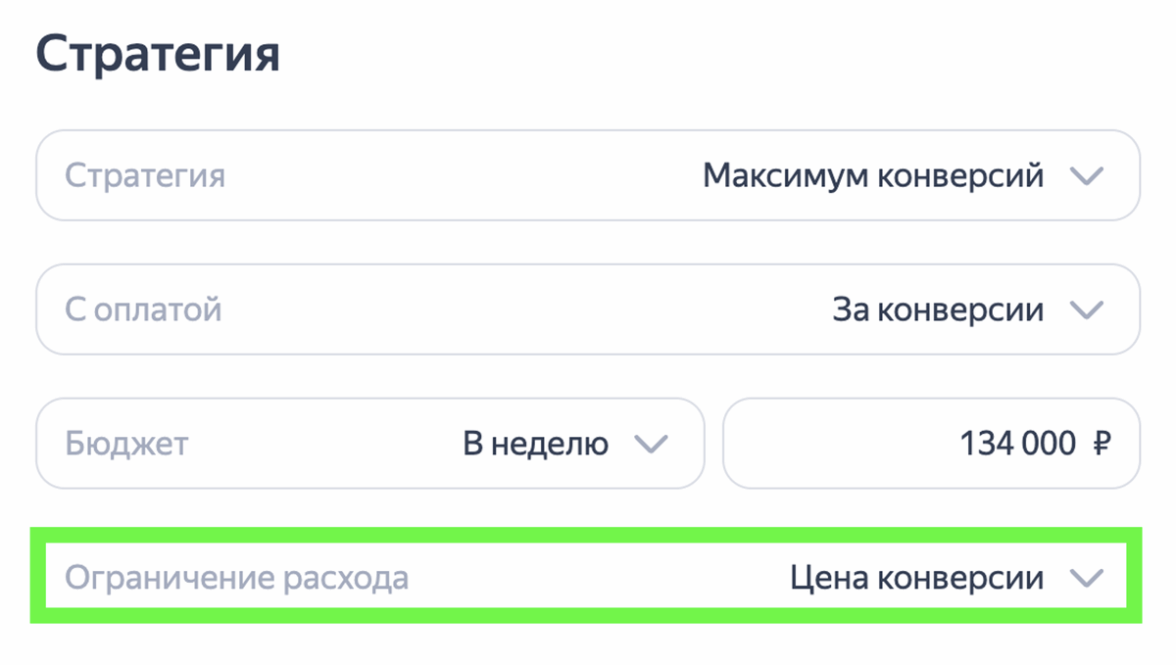Click the chevron next to Цена конверсии

pyautogui.click(x=1086, y=578)
